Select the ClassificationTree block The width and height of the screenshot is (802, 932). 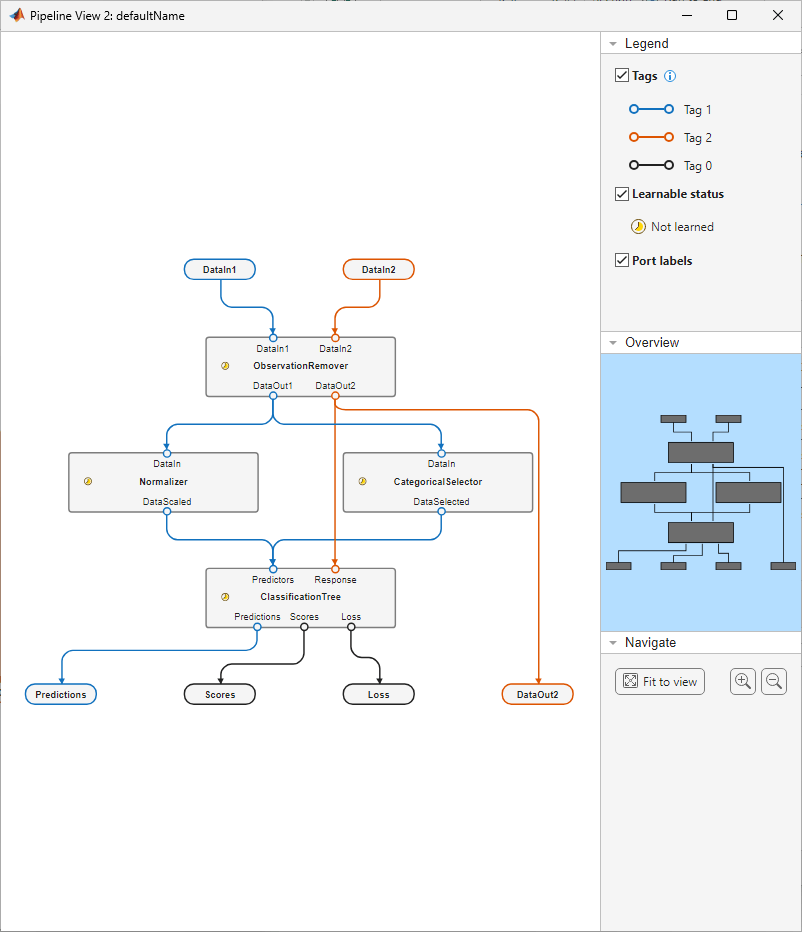[300, 597]
